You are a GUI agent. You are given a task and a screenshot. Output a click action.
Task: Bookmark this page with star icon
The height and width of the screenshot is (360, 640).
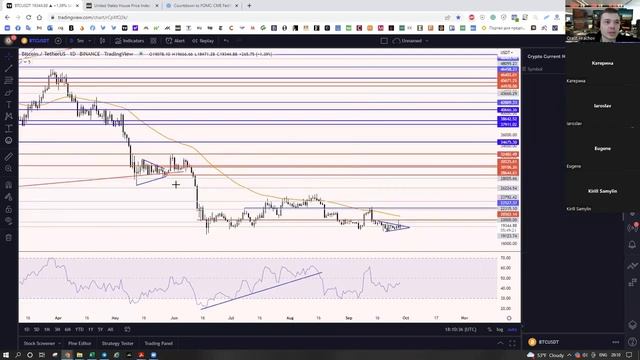pos(458,18)
